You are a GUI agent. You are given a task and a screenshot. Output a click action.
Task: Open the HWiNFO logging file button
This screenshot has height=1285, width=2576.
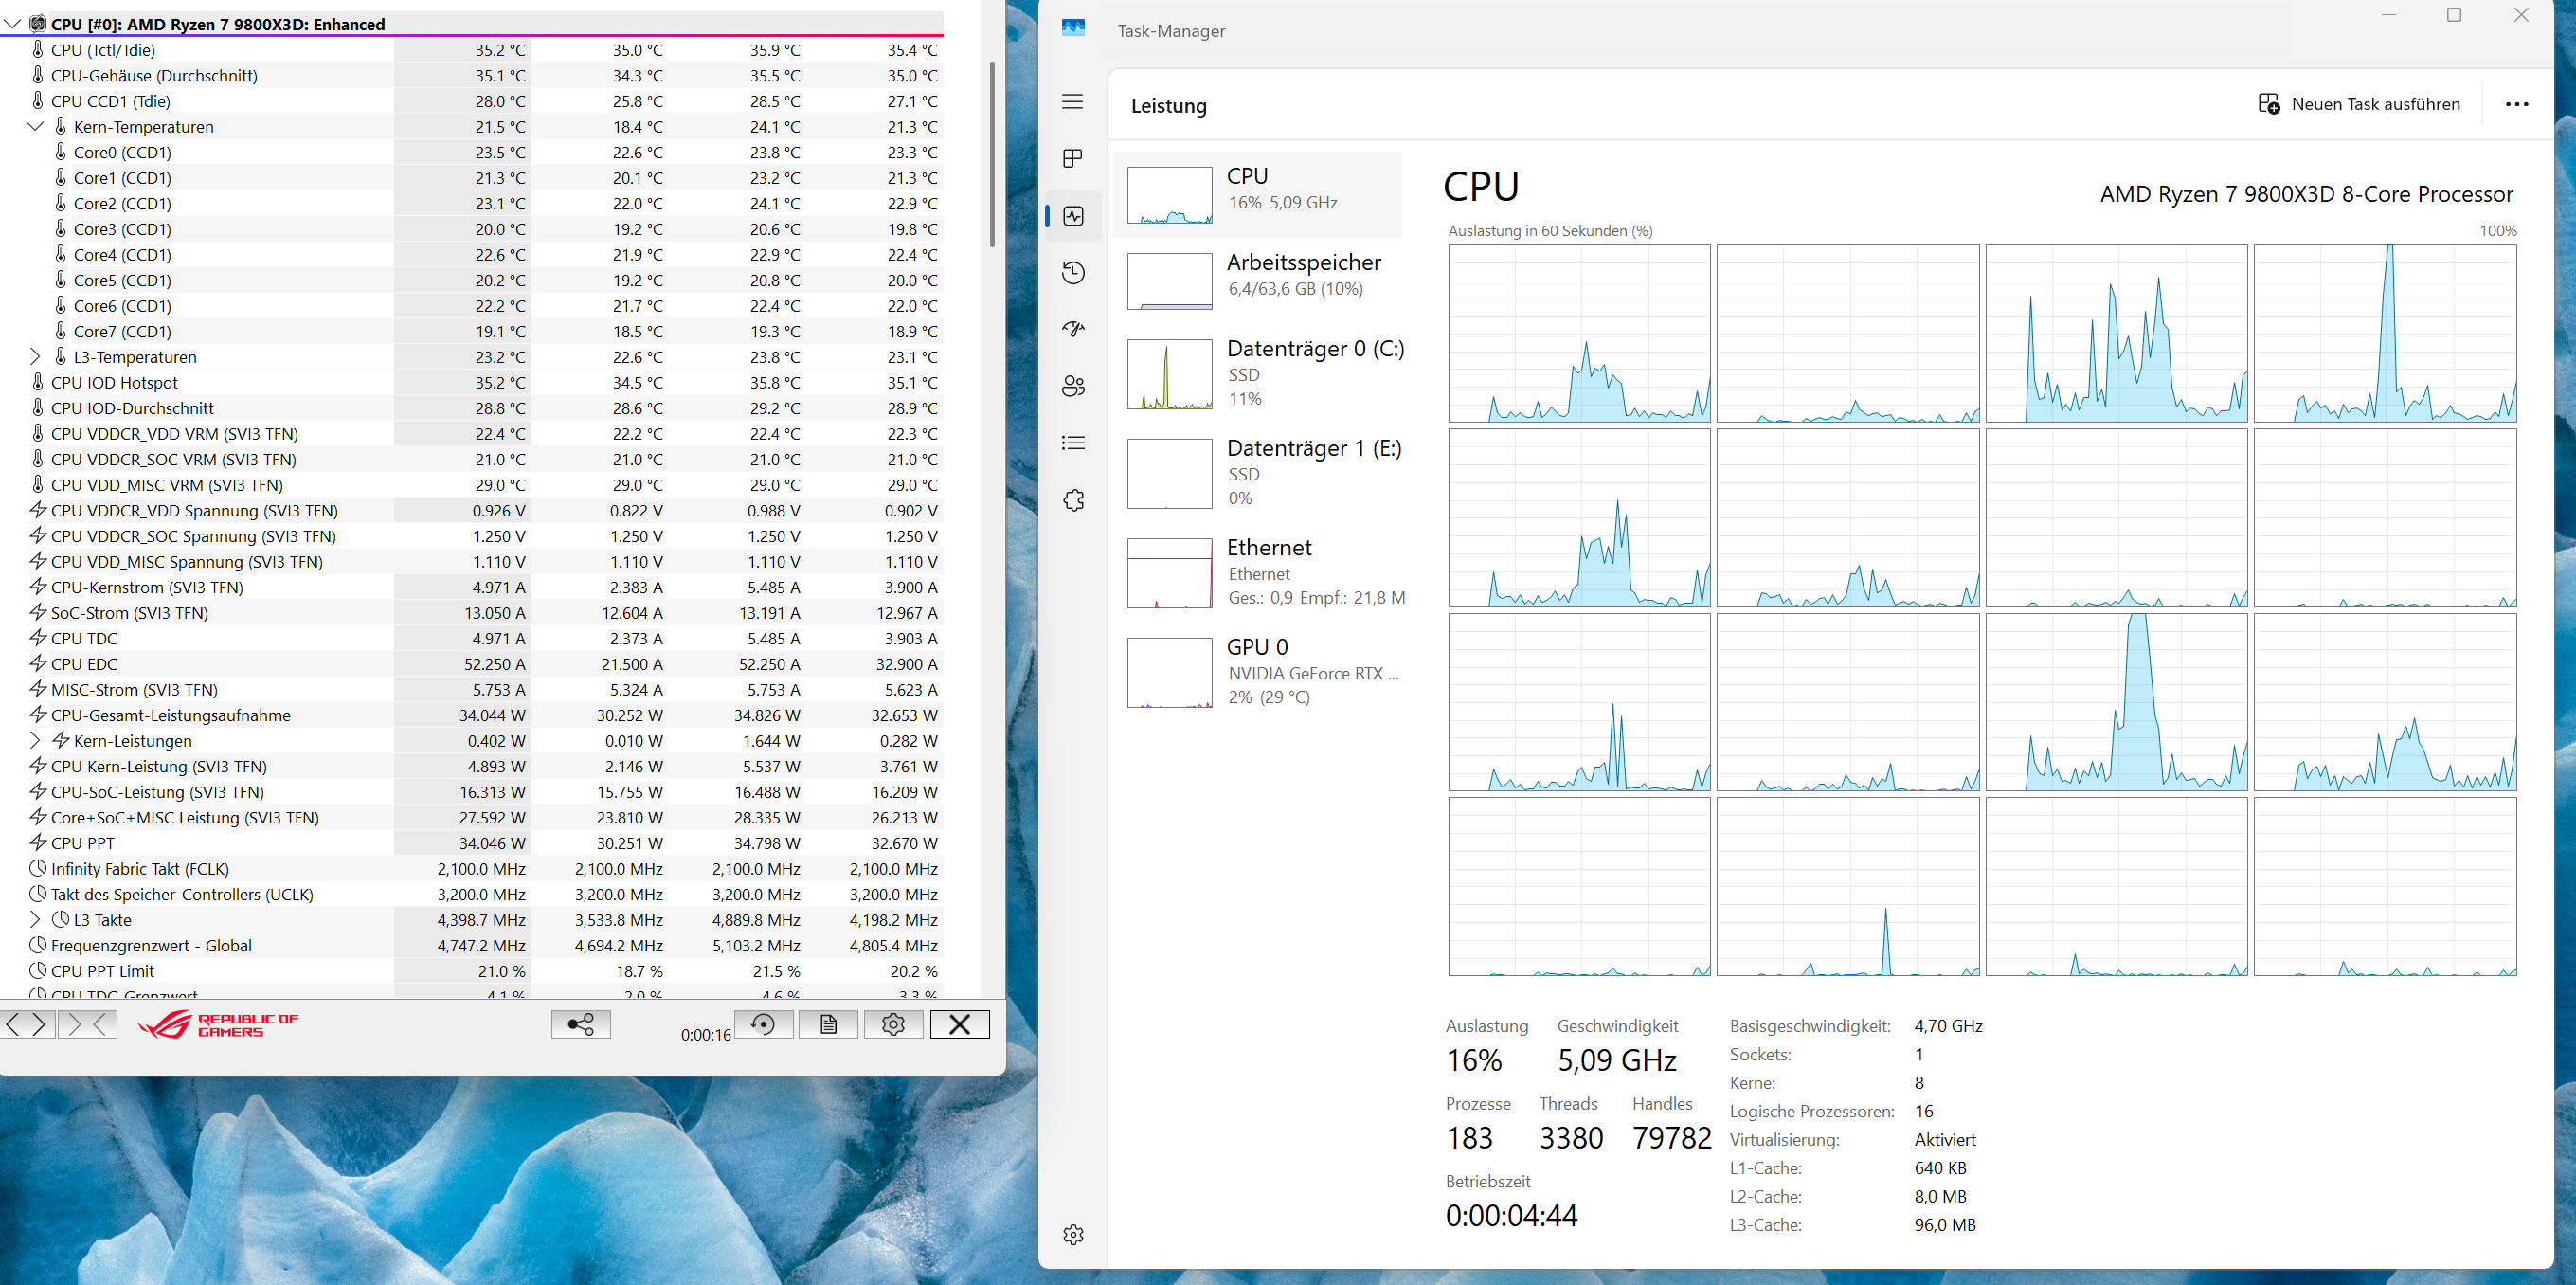(828, 1024)
